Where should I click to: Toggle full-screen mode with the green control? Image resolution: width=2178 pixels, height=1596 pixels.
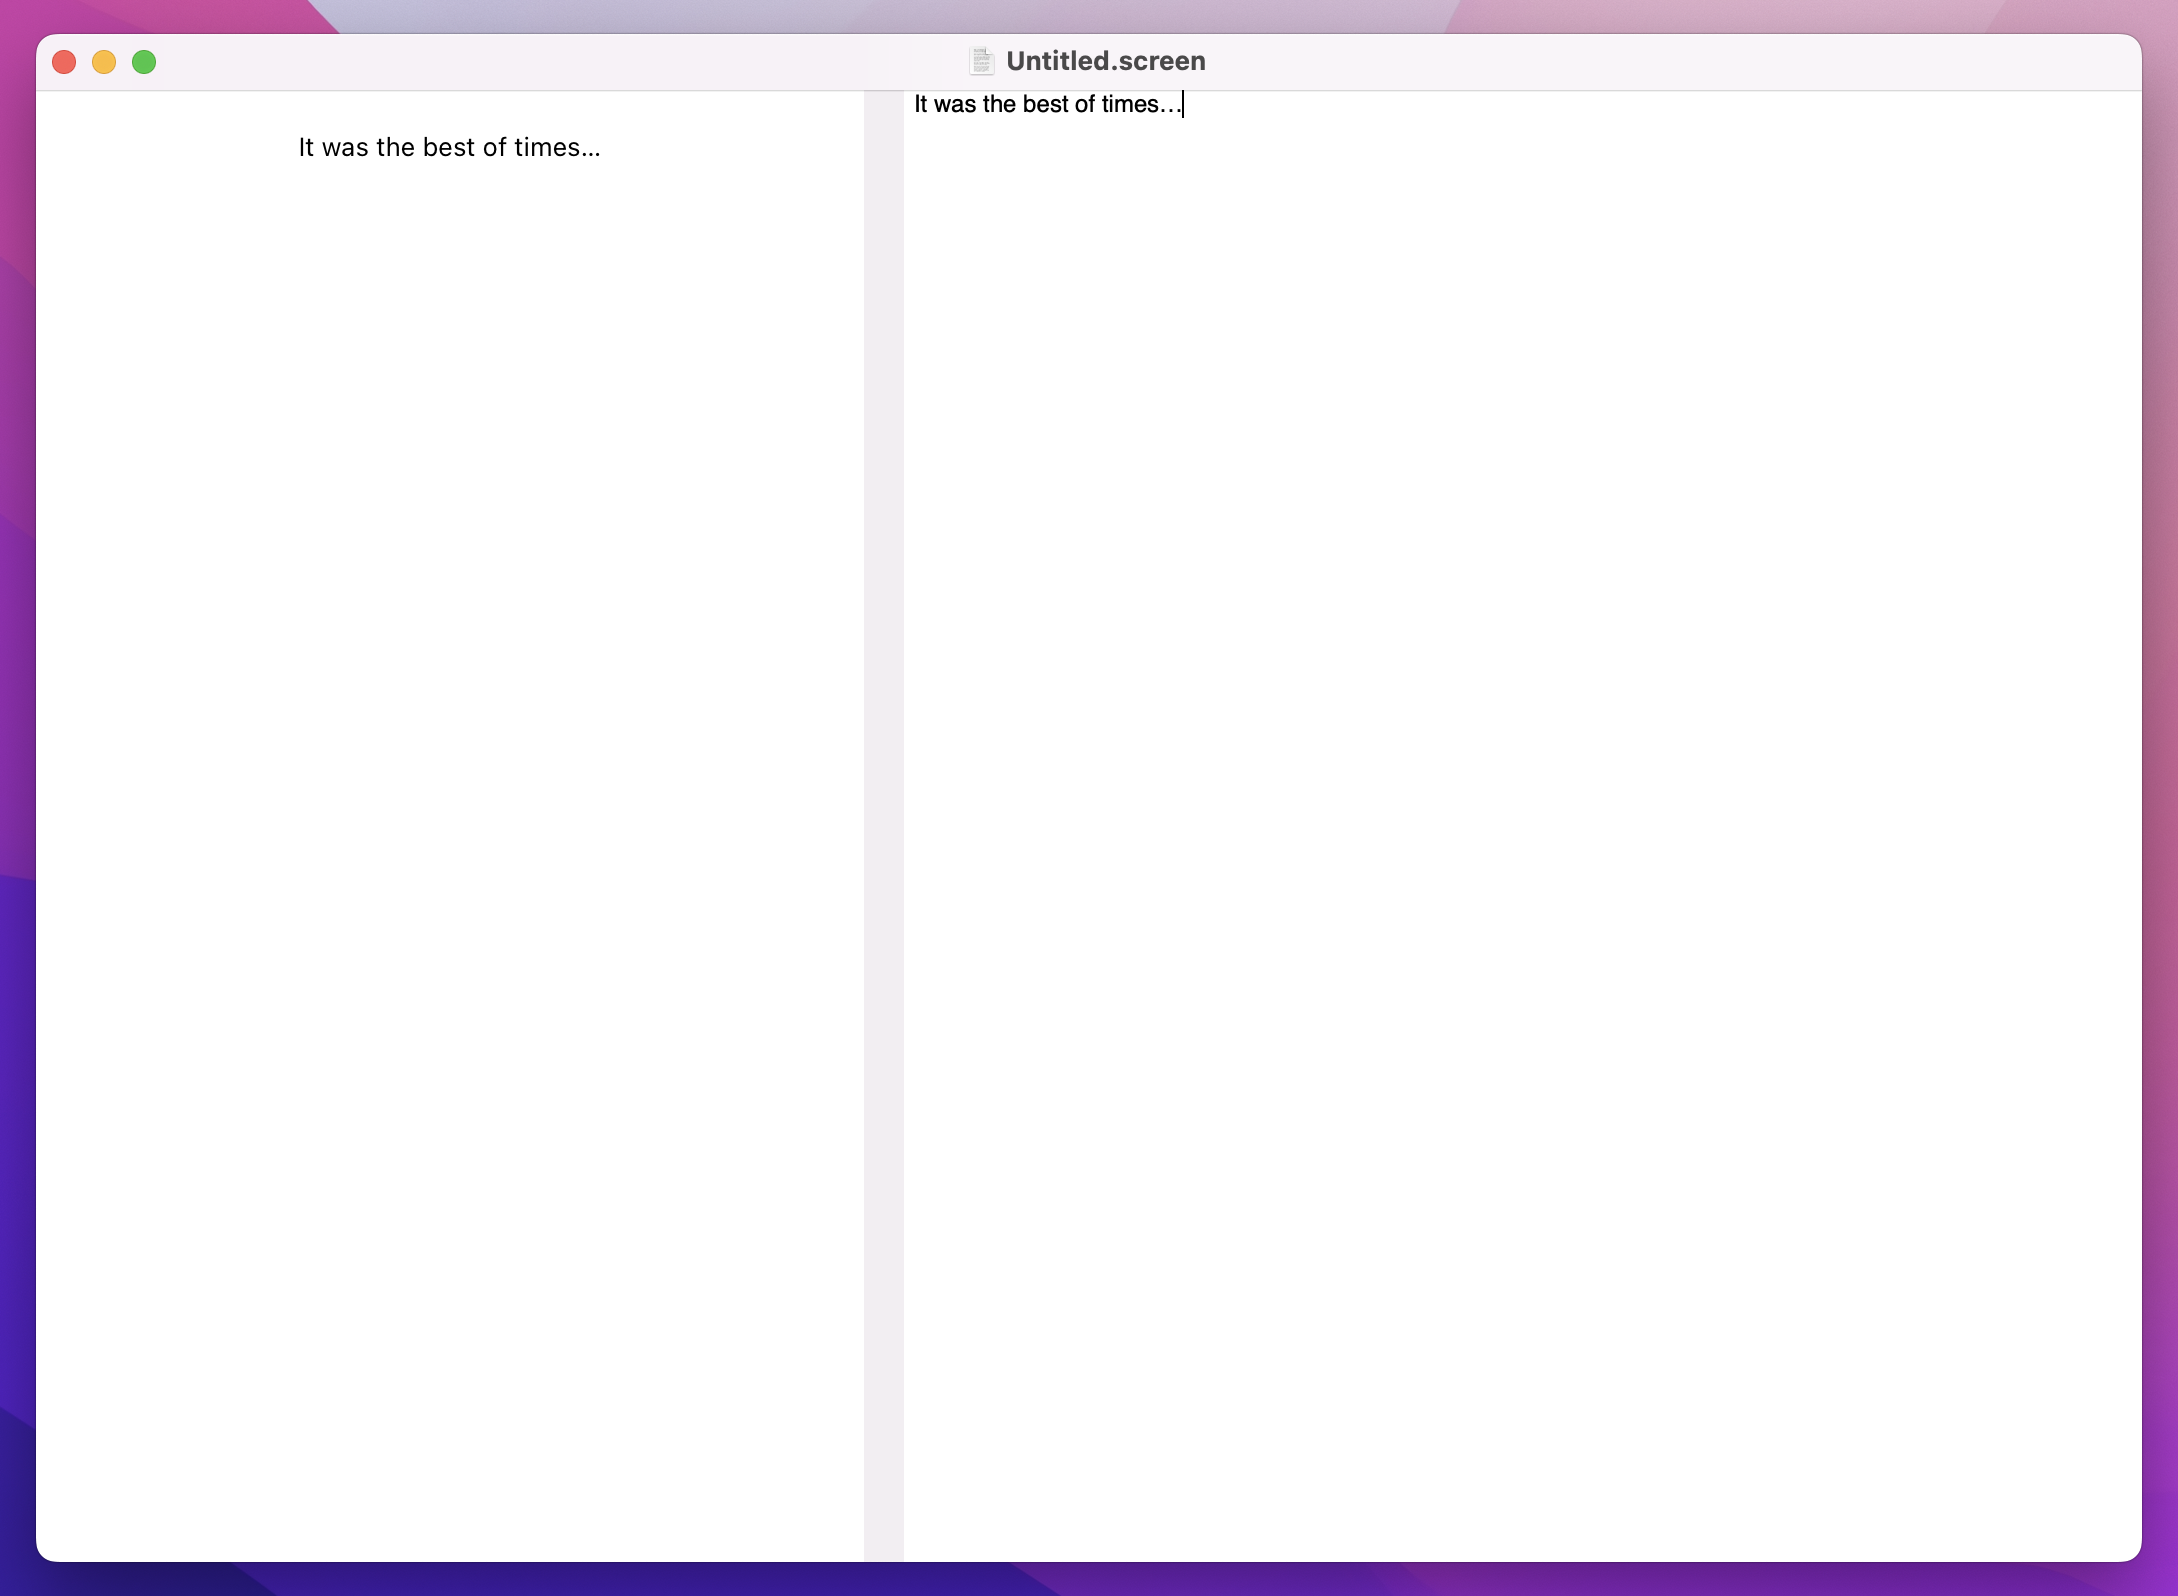pos(145,61)
